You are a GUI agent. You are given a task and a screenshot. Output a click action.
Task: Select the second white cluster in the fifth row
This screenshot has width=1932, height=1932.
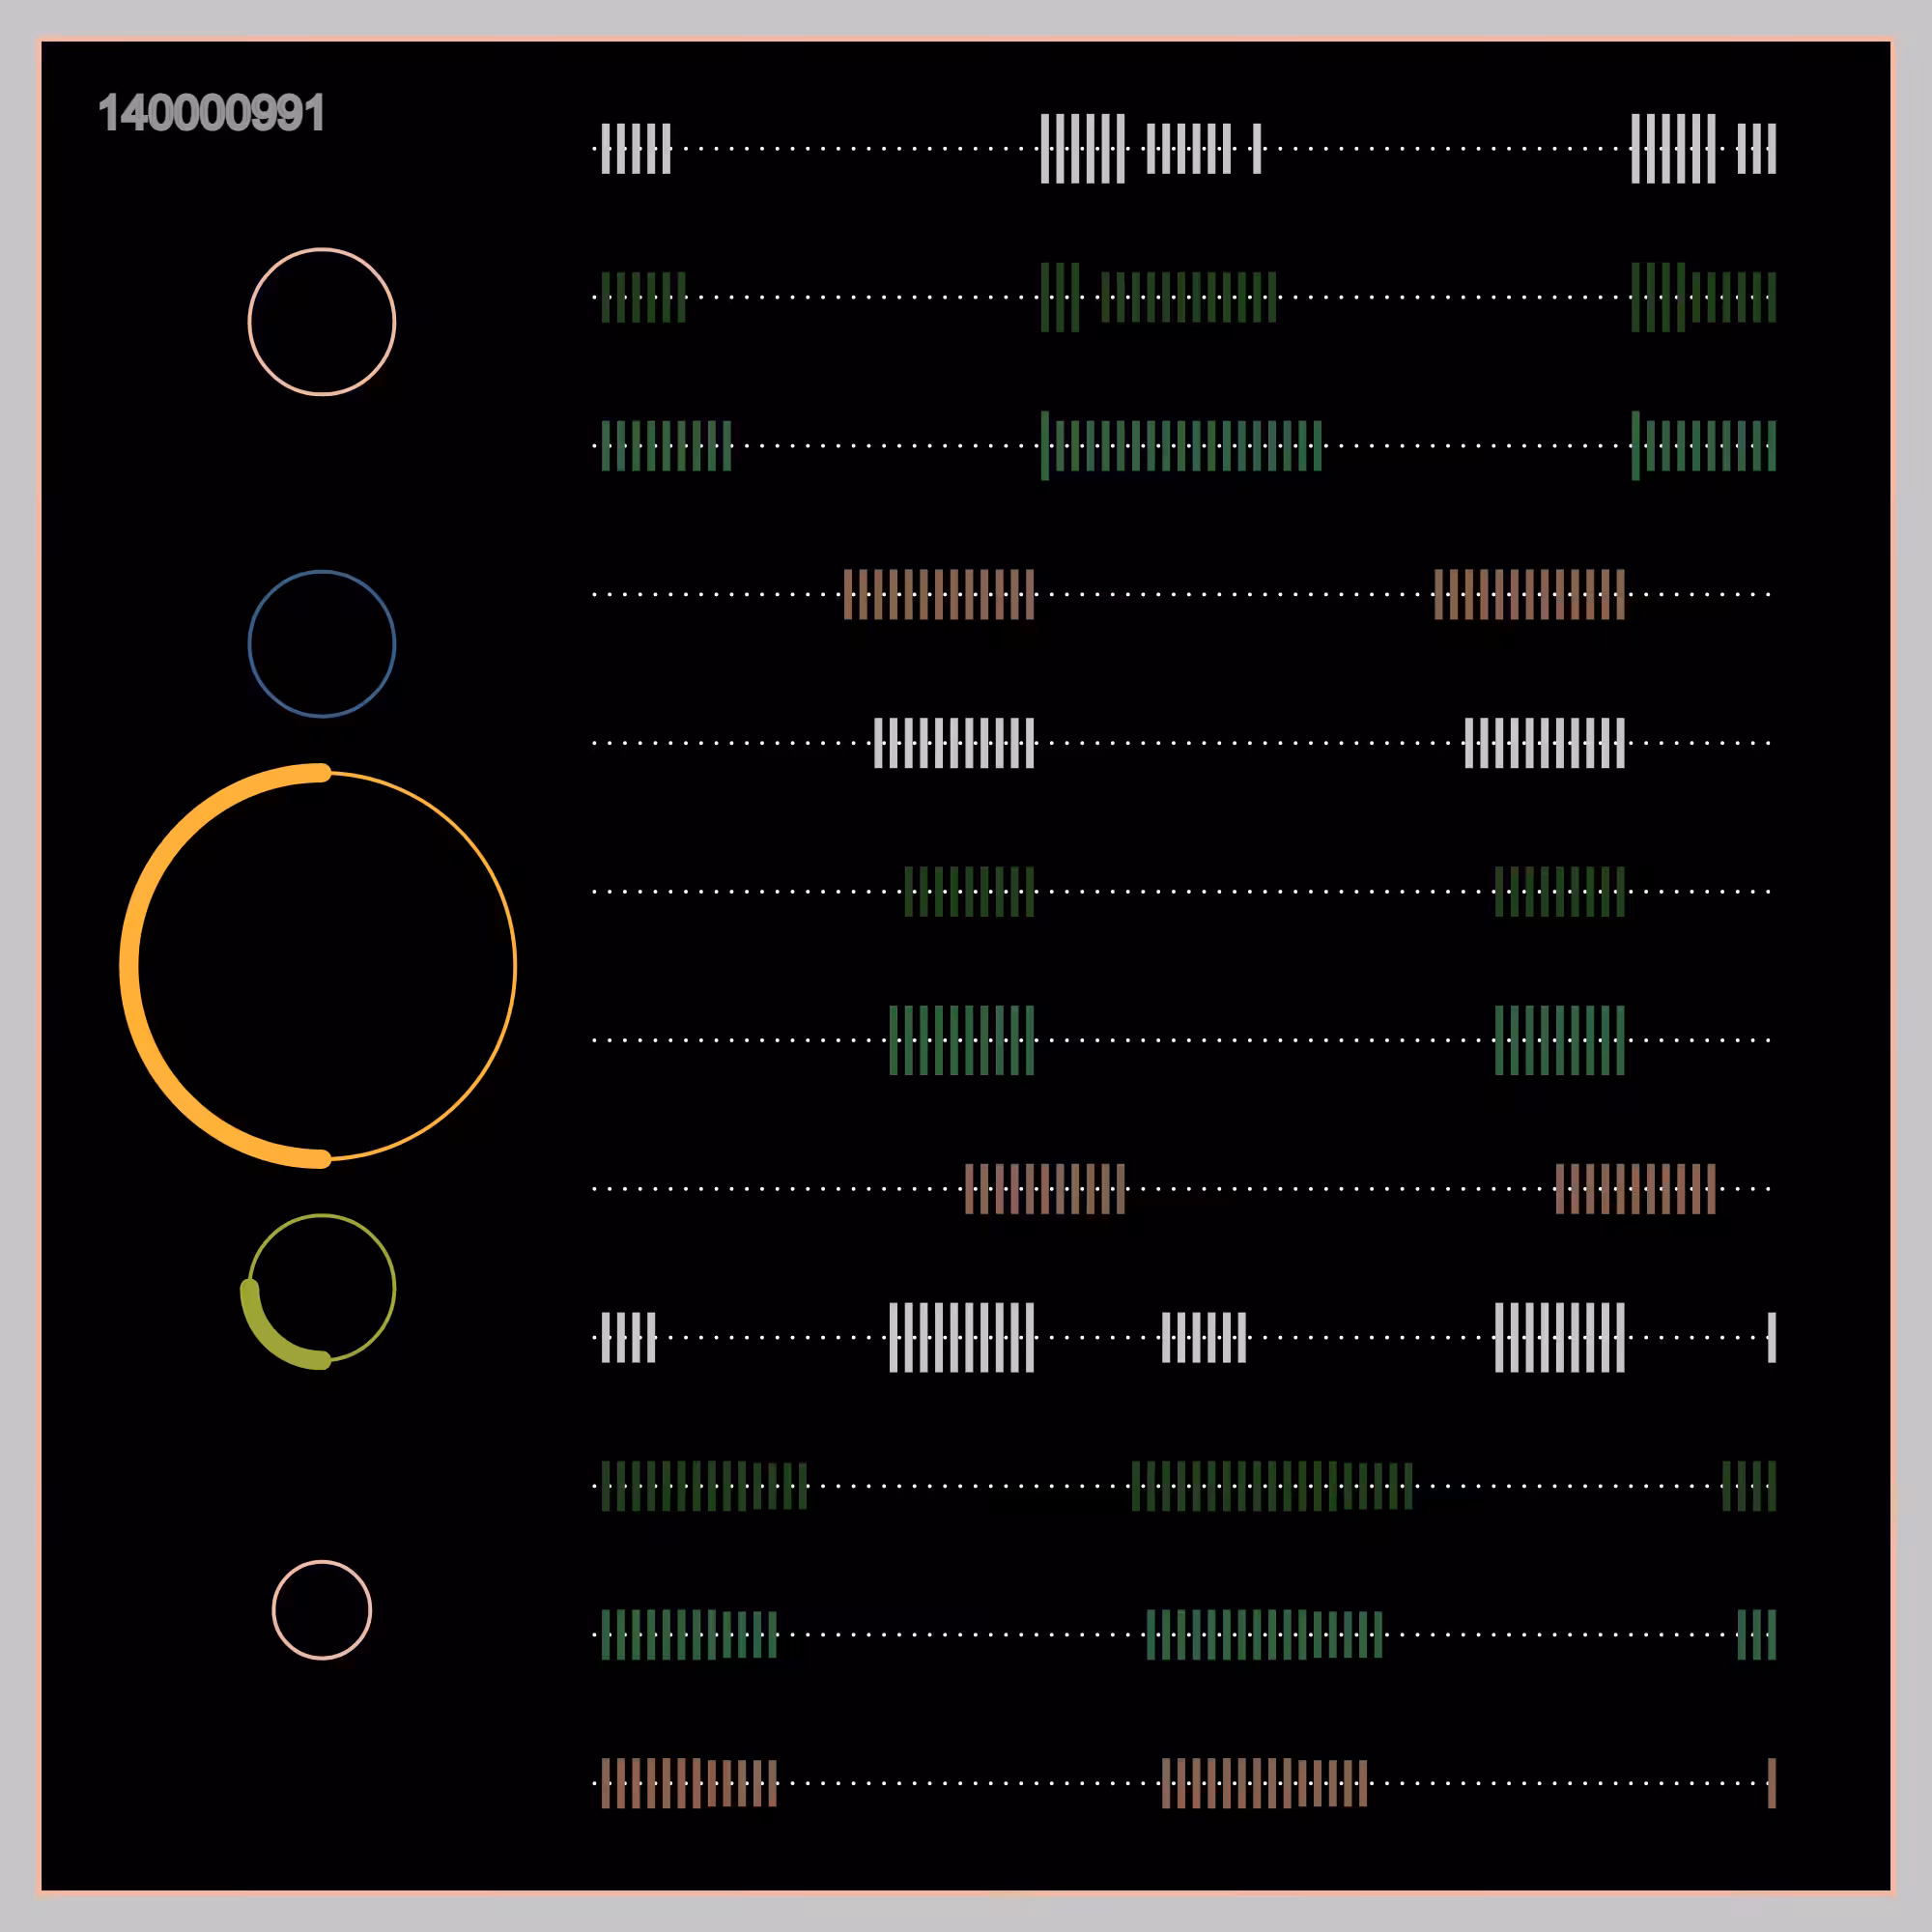click(x=1545, y=743)
